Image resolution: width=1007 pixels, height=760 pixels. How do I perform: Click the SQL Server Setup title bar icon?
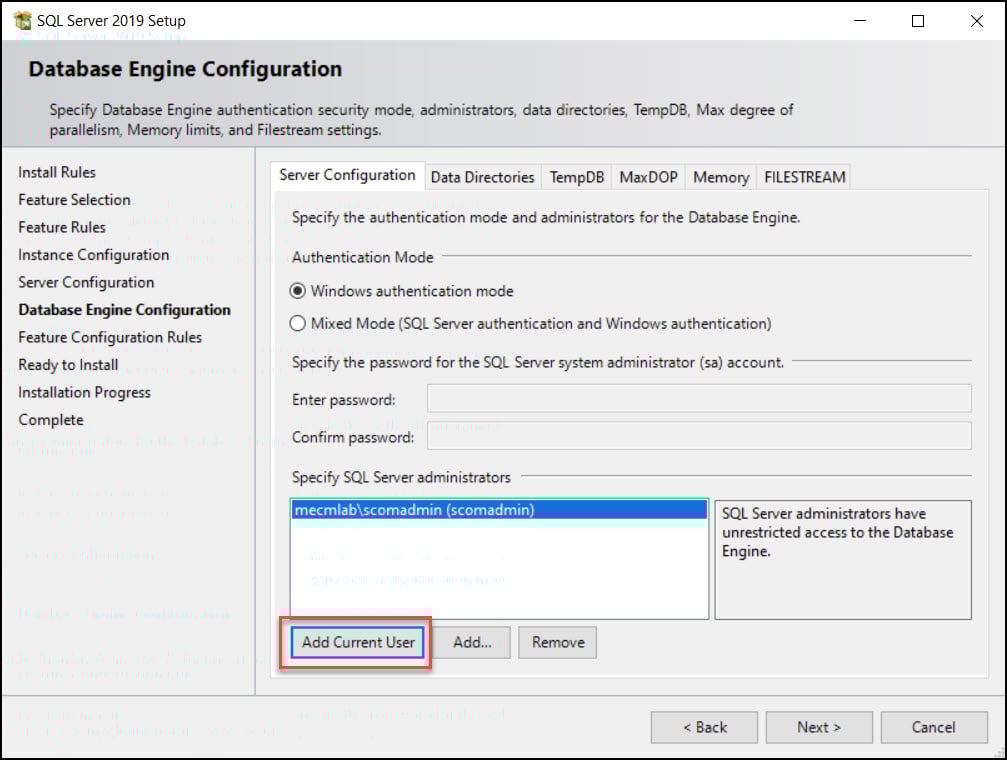pyautogui.click(x=22, y=21)
